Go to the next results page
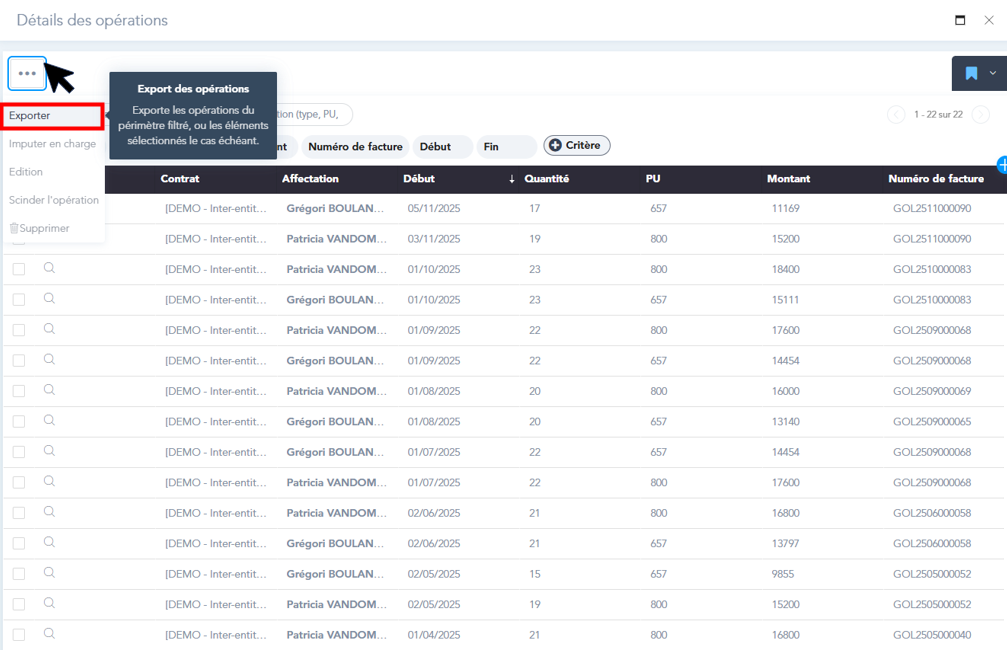 981,115
